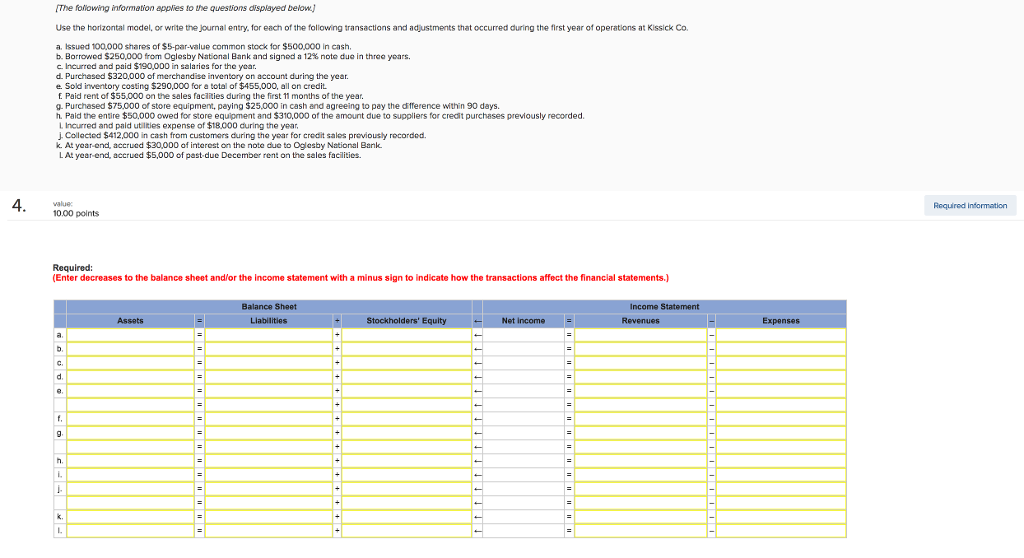Select the Expenses field in row c

(781, 362)
